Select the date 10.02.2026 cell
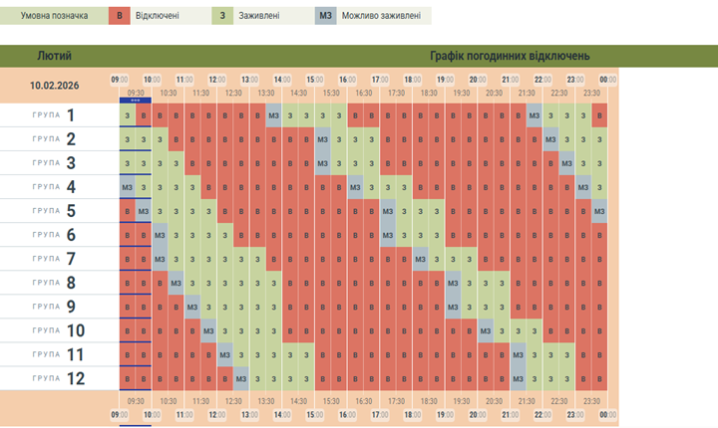This screenshot has width=718, height=428. tap(54, 86)
